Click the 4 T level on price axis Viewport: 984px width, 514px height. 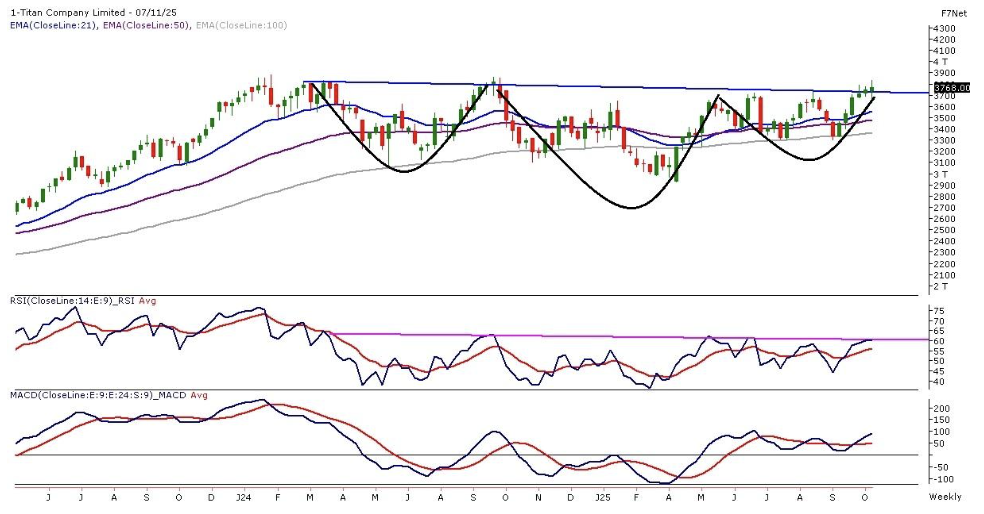(x=942, y=62)
